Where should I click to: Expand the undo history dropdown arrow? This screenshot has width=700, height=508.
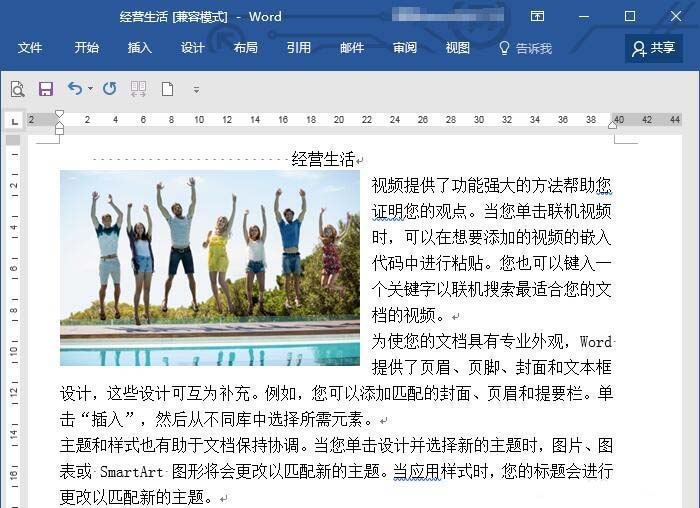pyautogui.click(x=91, y=88)
